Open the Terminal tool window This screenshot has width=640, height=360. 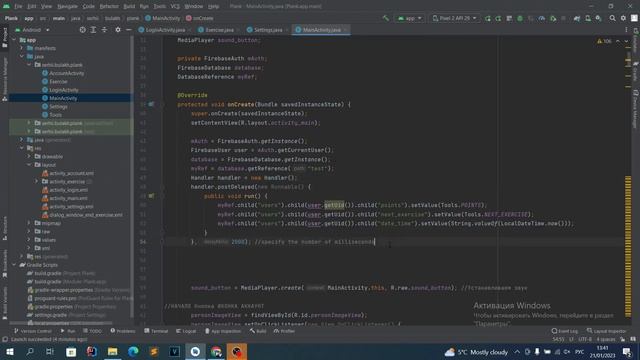pos(156,331)
